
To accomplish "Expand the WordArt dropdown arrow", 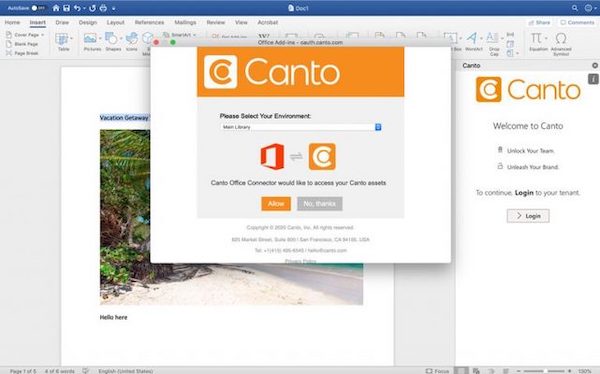I will [481, 38].
